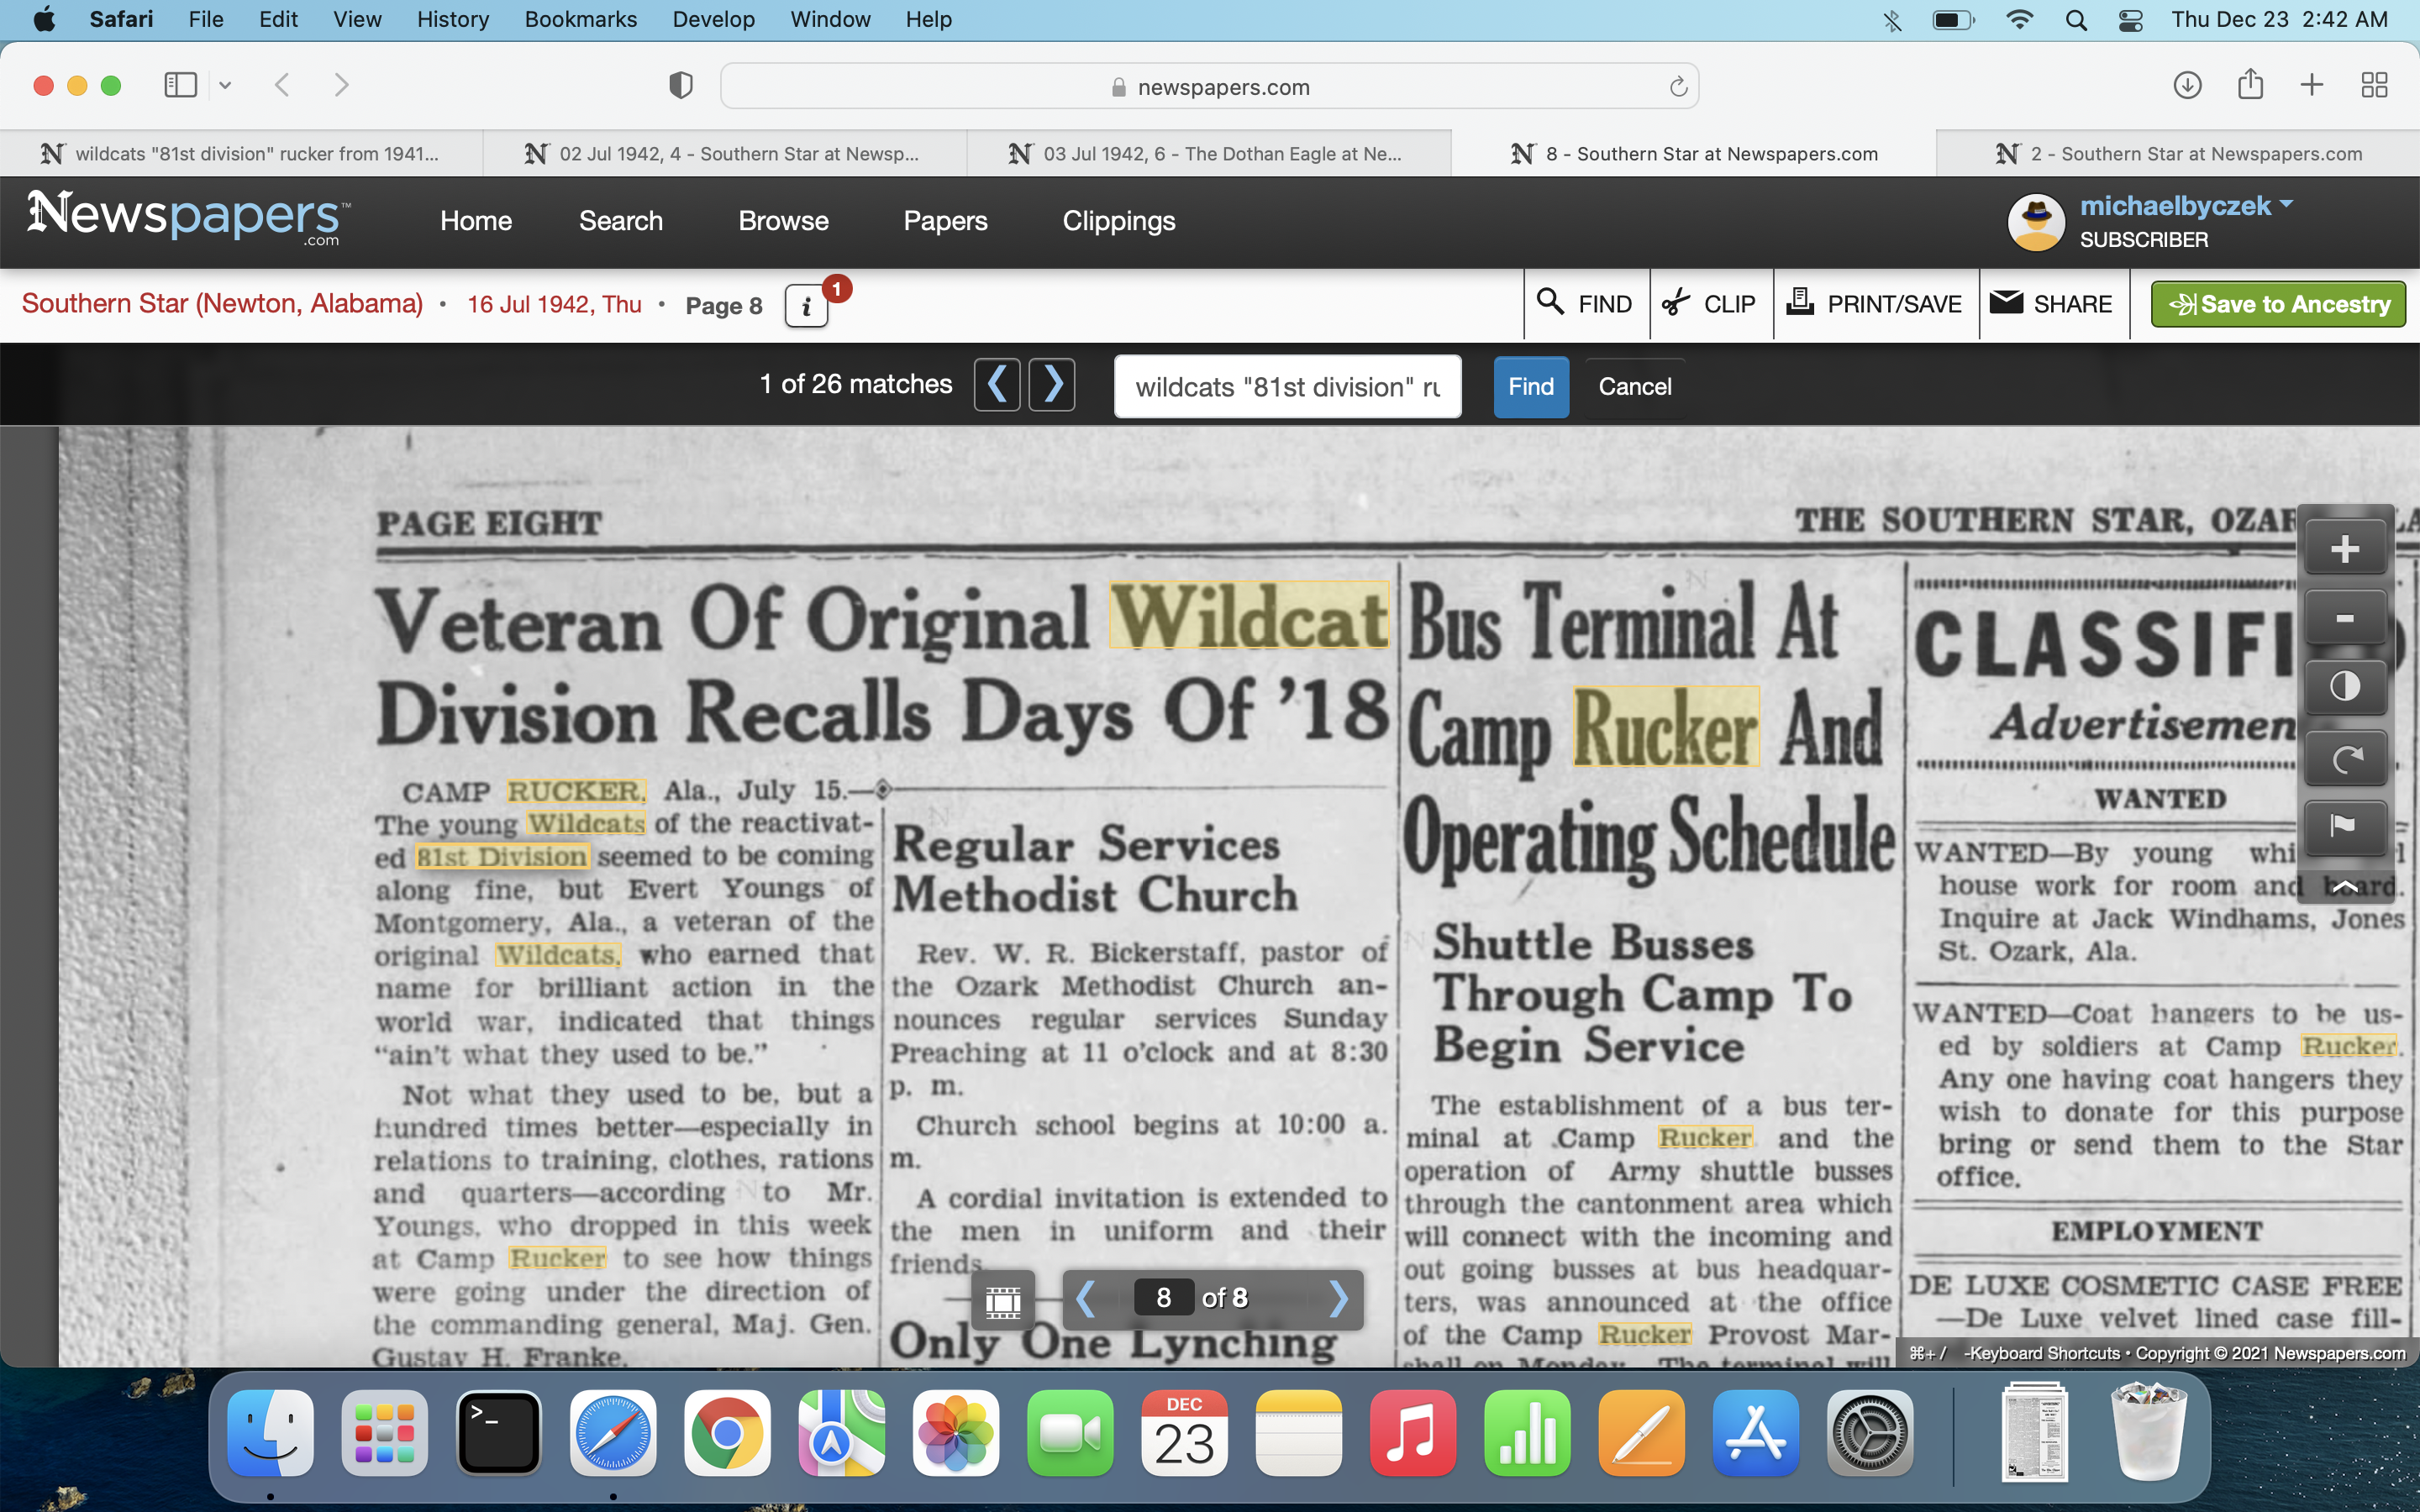2420x1512 pixels.
Task: Open PRINT/SAVE options
Action: coord(1875,304)
